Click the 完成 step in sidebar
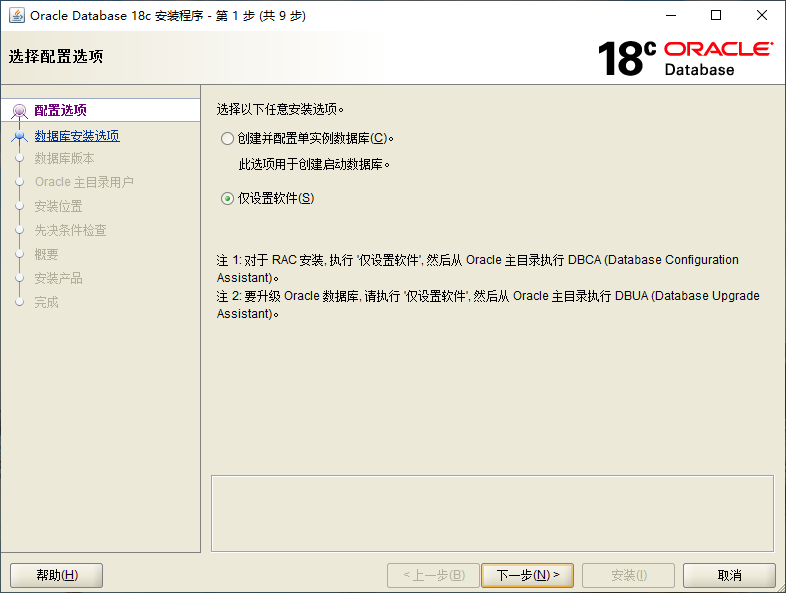The width and height of the screenshot is (786, 593). click(46, 302)
